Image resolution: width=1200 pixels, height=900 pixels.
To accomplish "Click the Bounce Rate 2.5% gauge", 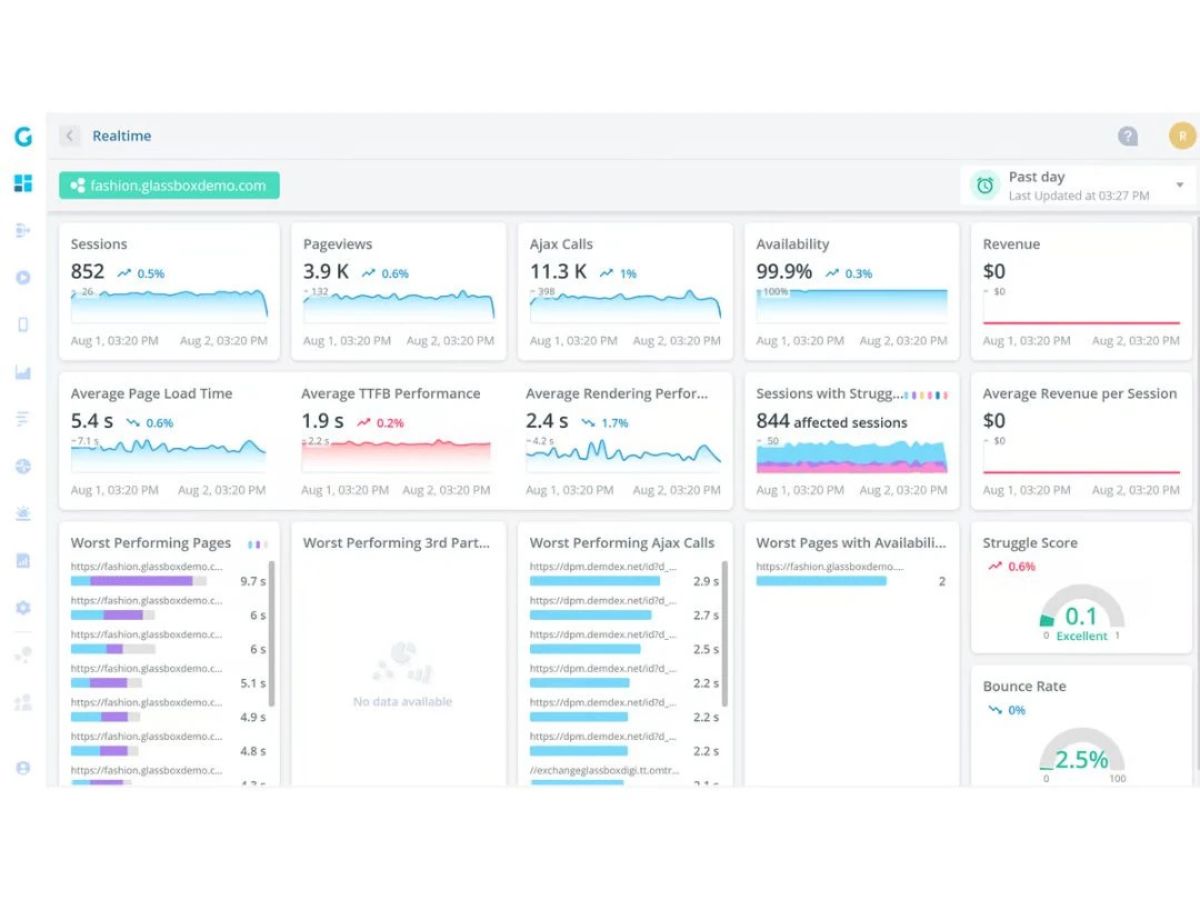I will tap(1081, 757).
